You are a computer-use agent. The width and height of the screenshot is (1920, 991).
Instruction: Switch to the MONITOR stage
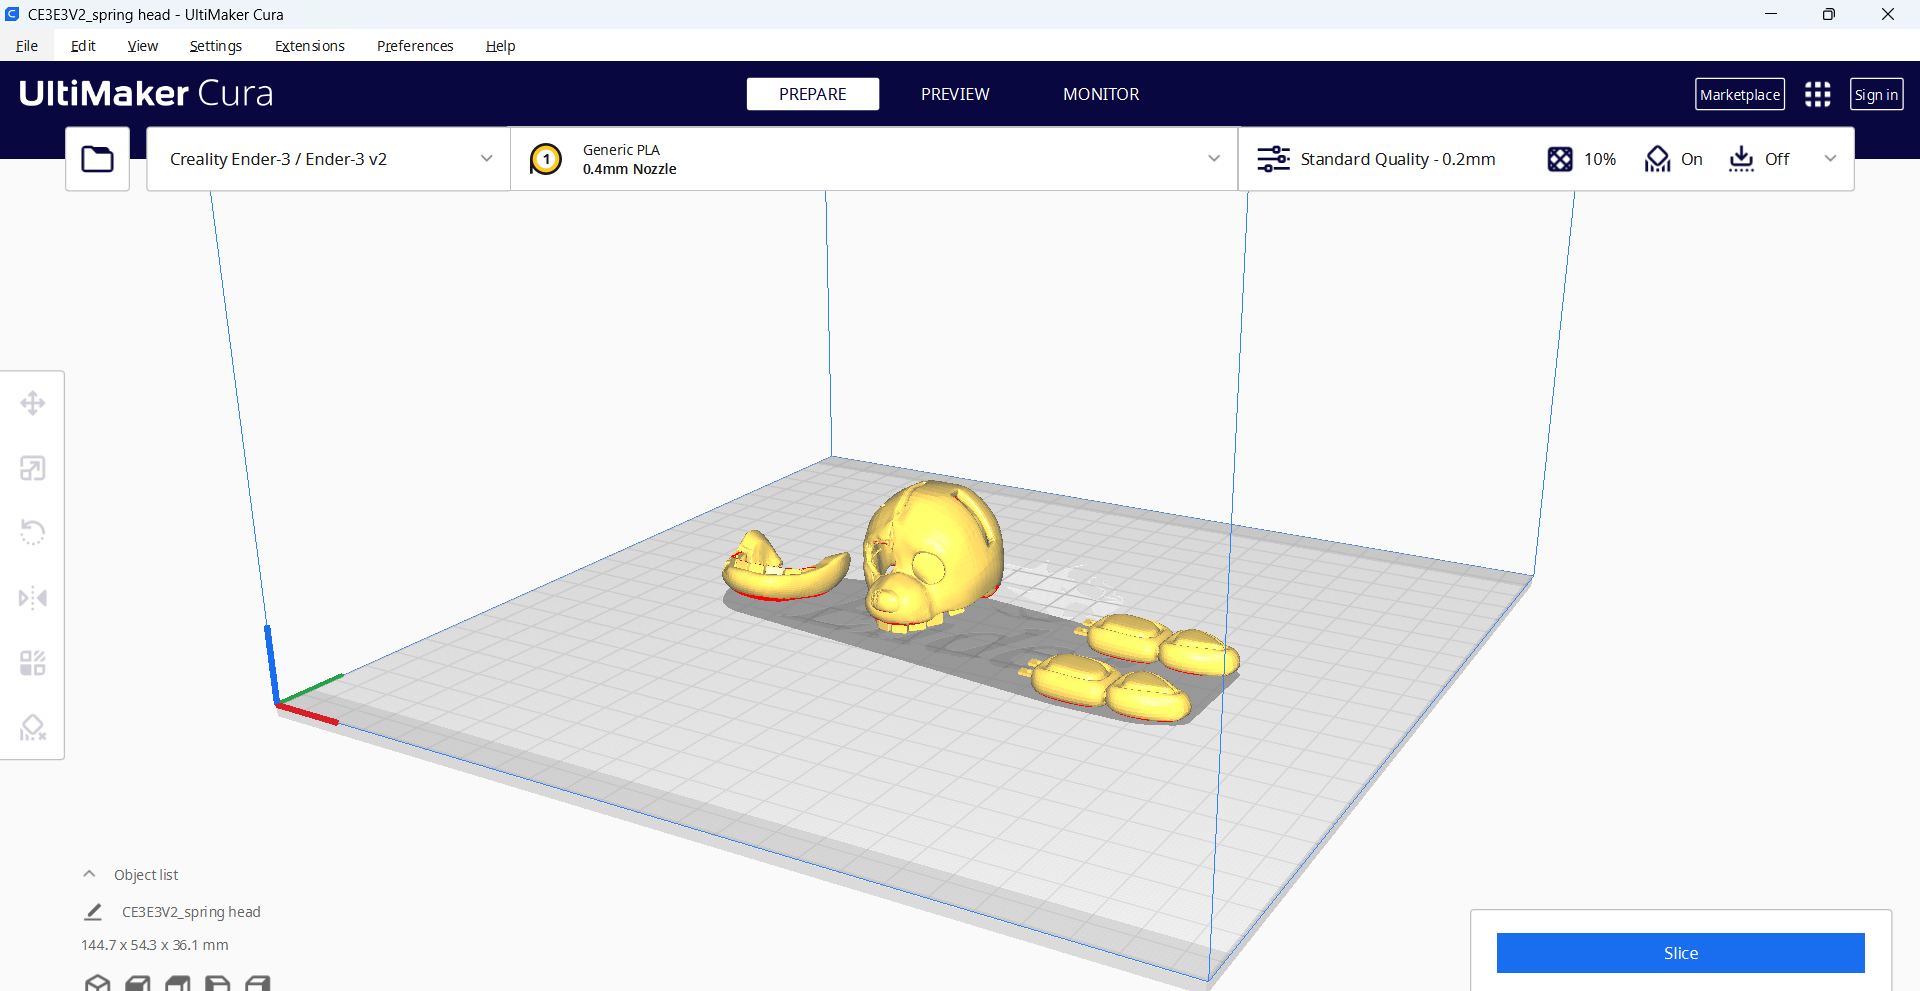point(1101,94)
